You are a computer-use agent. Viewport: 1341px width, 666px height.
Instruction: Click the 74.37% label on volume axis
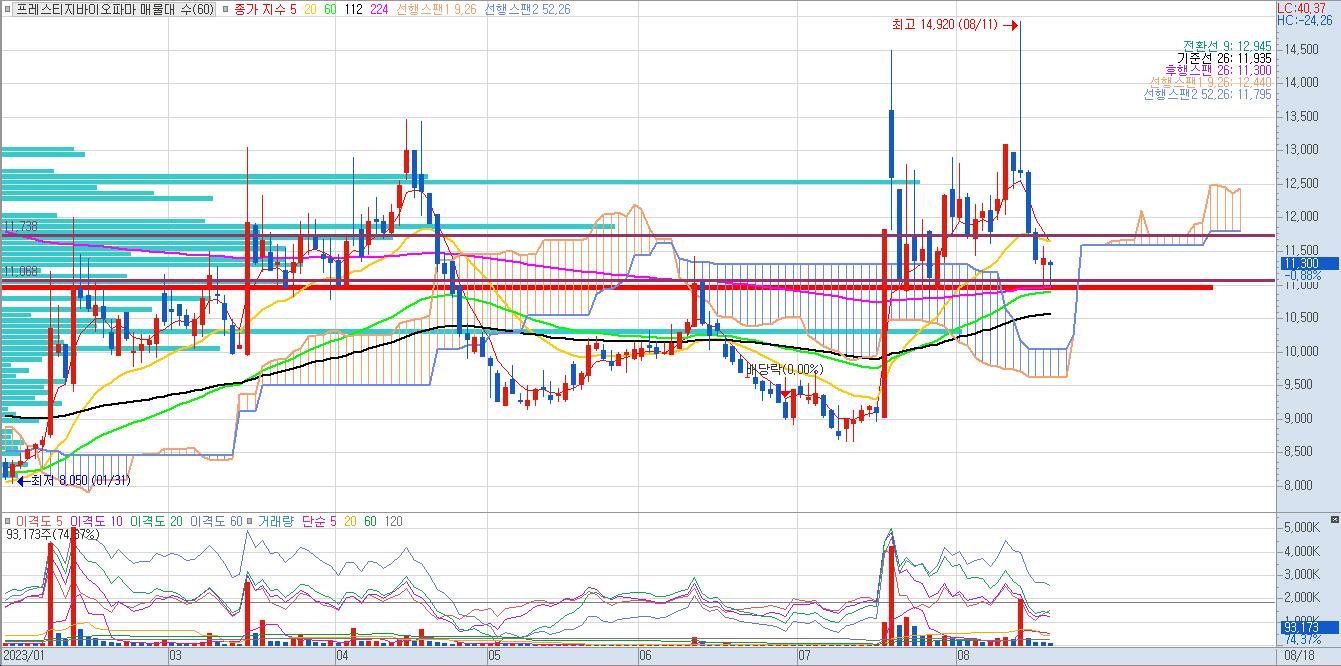(1304, 640)
